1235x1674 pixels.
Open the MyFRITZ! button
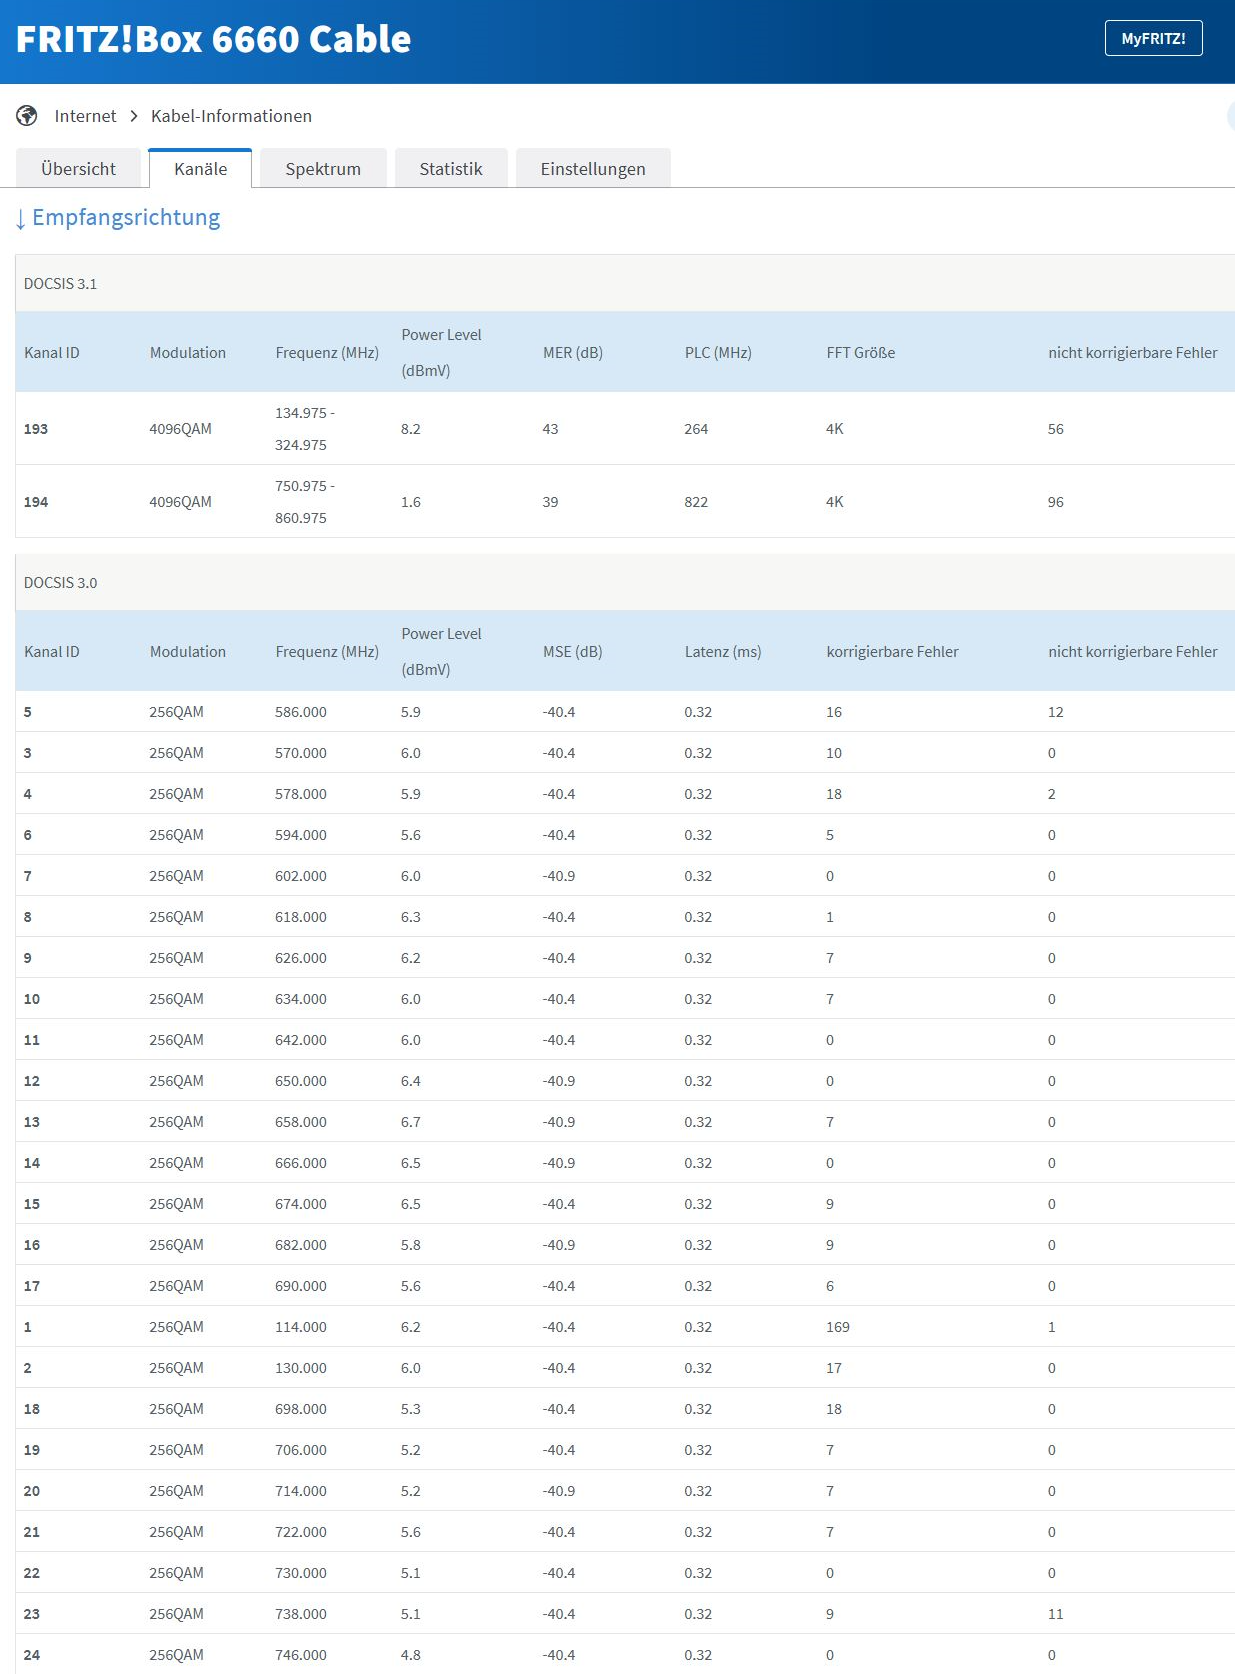pyautogui.click(x=1153, y=38)
